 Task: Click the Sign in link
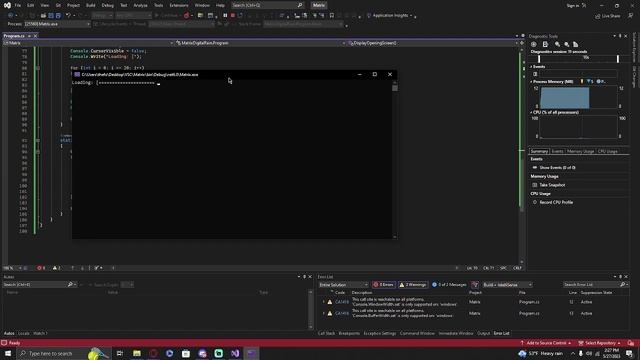(x=572, y=6)
